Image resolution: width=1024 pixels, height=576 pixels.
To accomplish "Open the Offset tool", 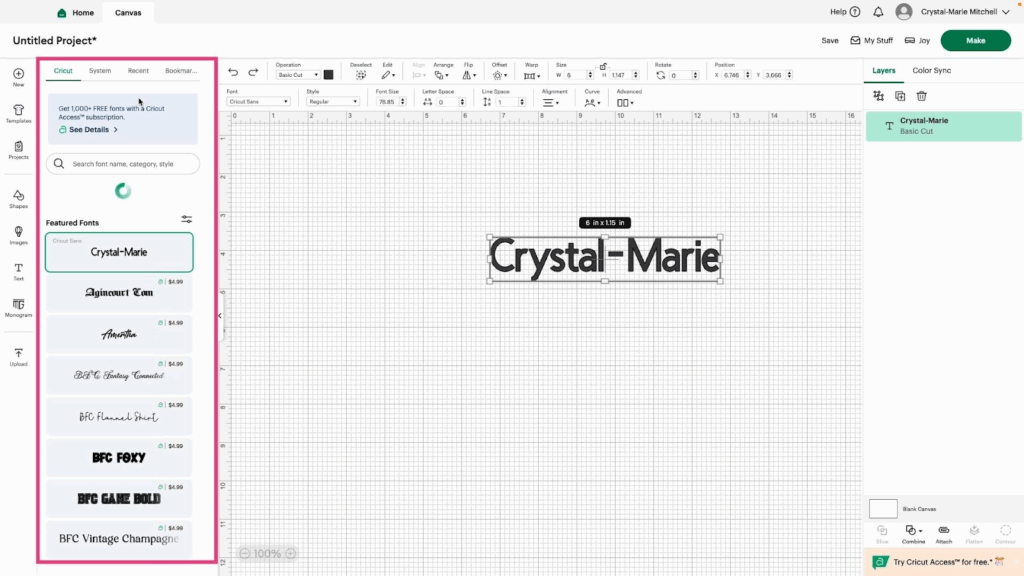I will 500,75.
